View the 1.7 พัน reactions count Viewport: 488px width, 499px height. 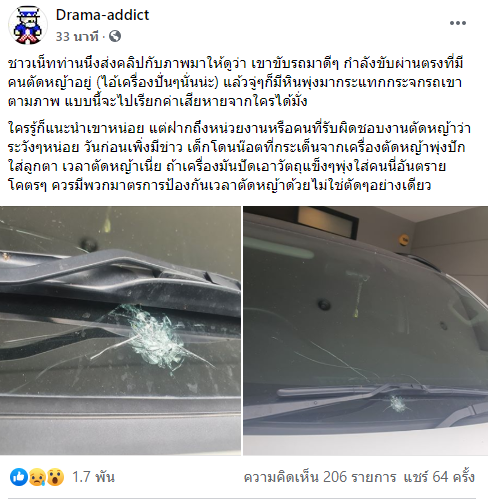(x=93, y=477)
